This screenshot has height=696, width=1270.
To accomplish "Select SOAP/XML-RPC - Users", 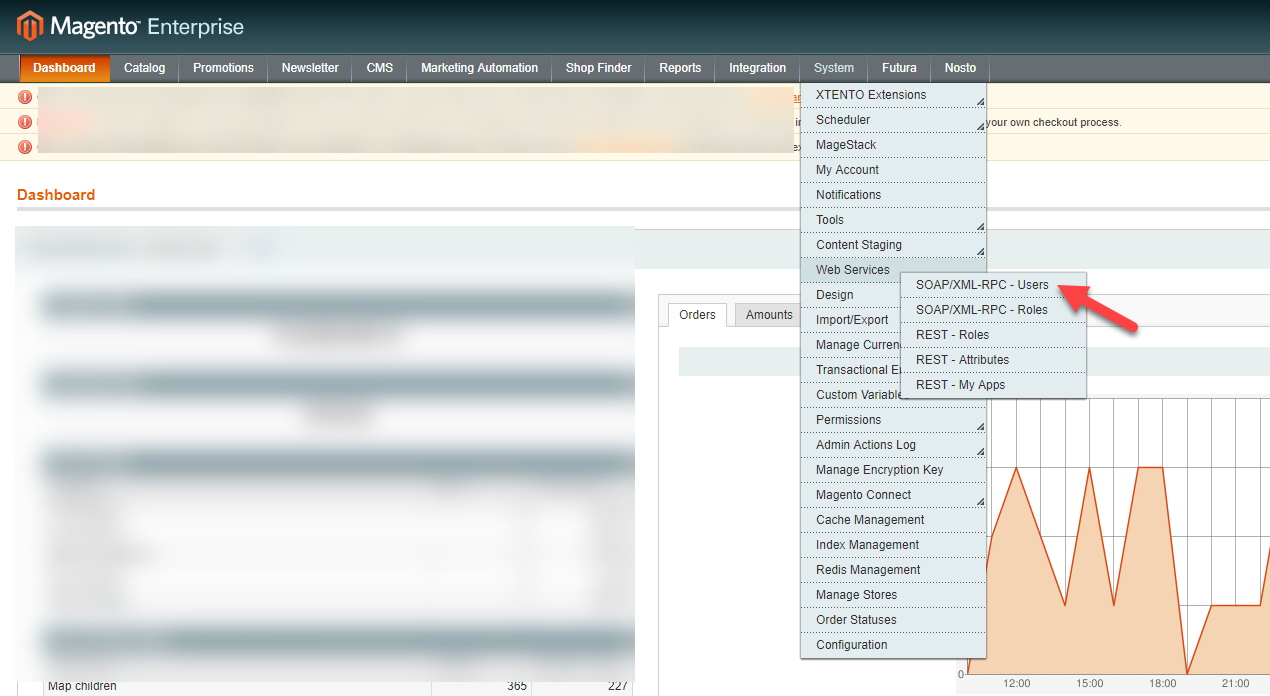I will click(993, 285).
